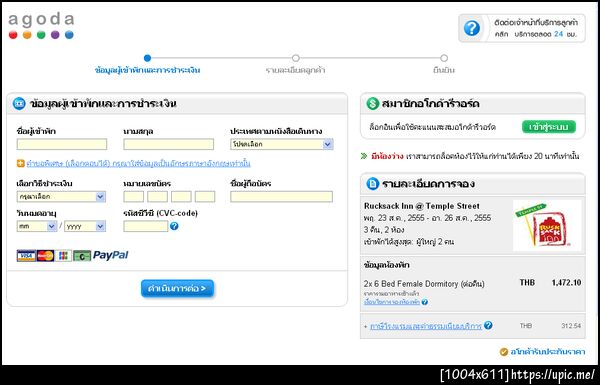The width and height of the screenshot is (600, 385).
Task: Expand special requests plus icon
Action: pyautogui.click(x=21, y=163)
